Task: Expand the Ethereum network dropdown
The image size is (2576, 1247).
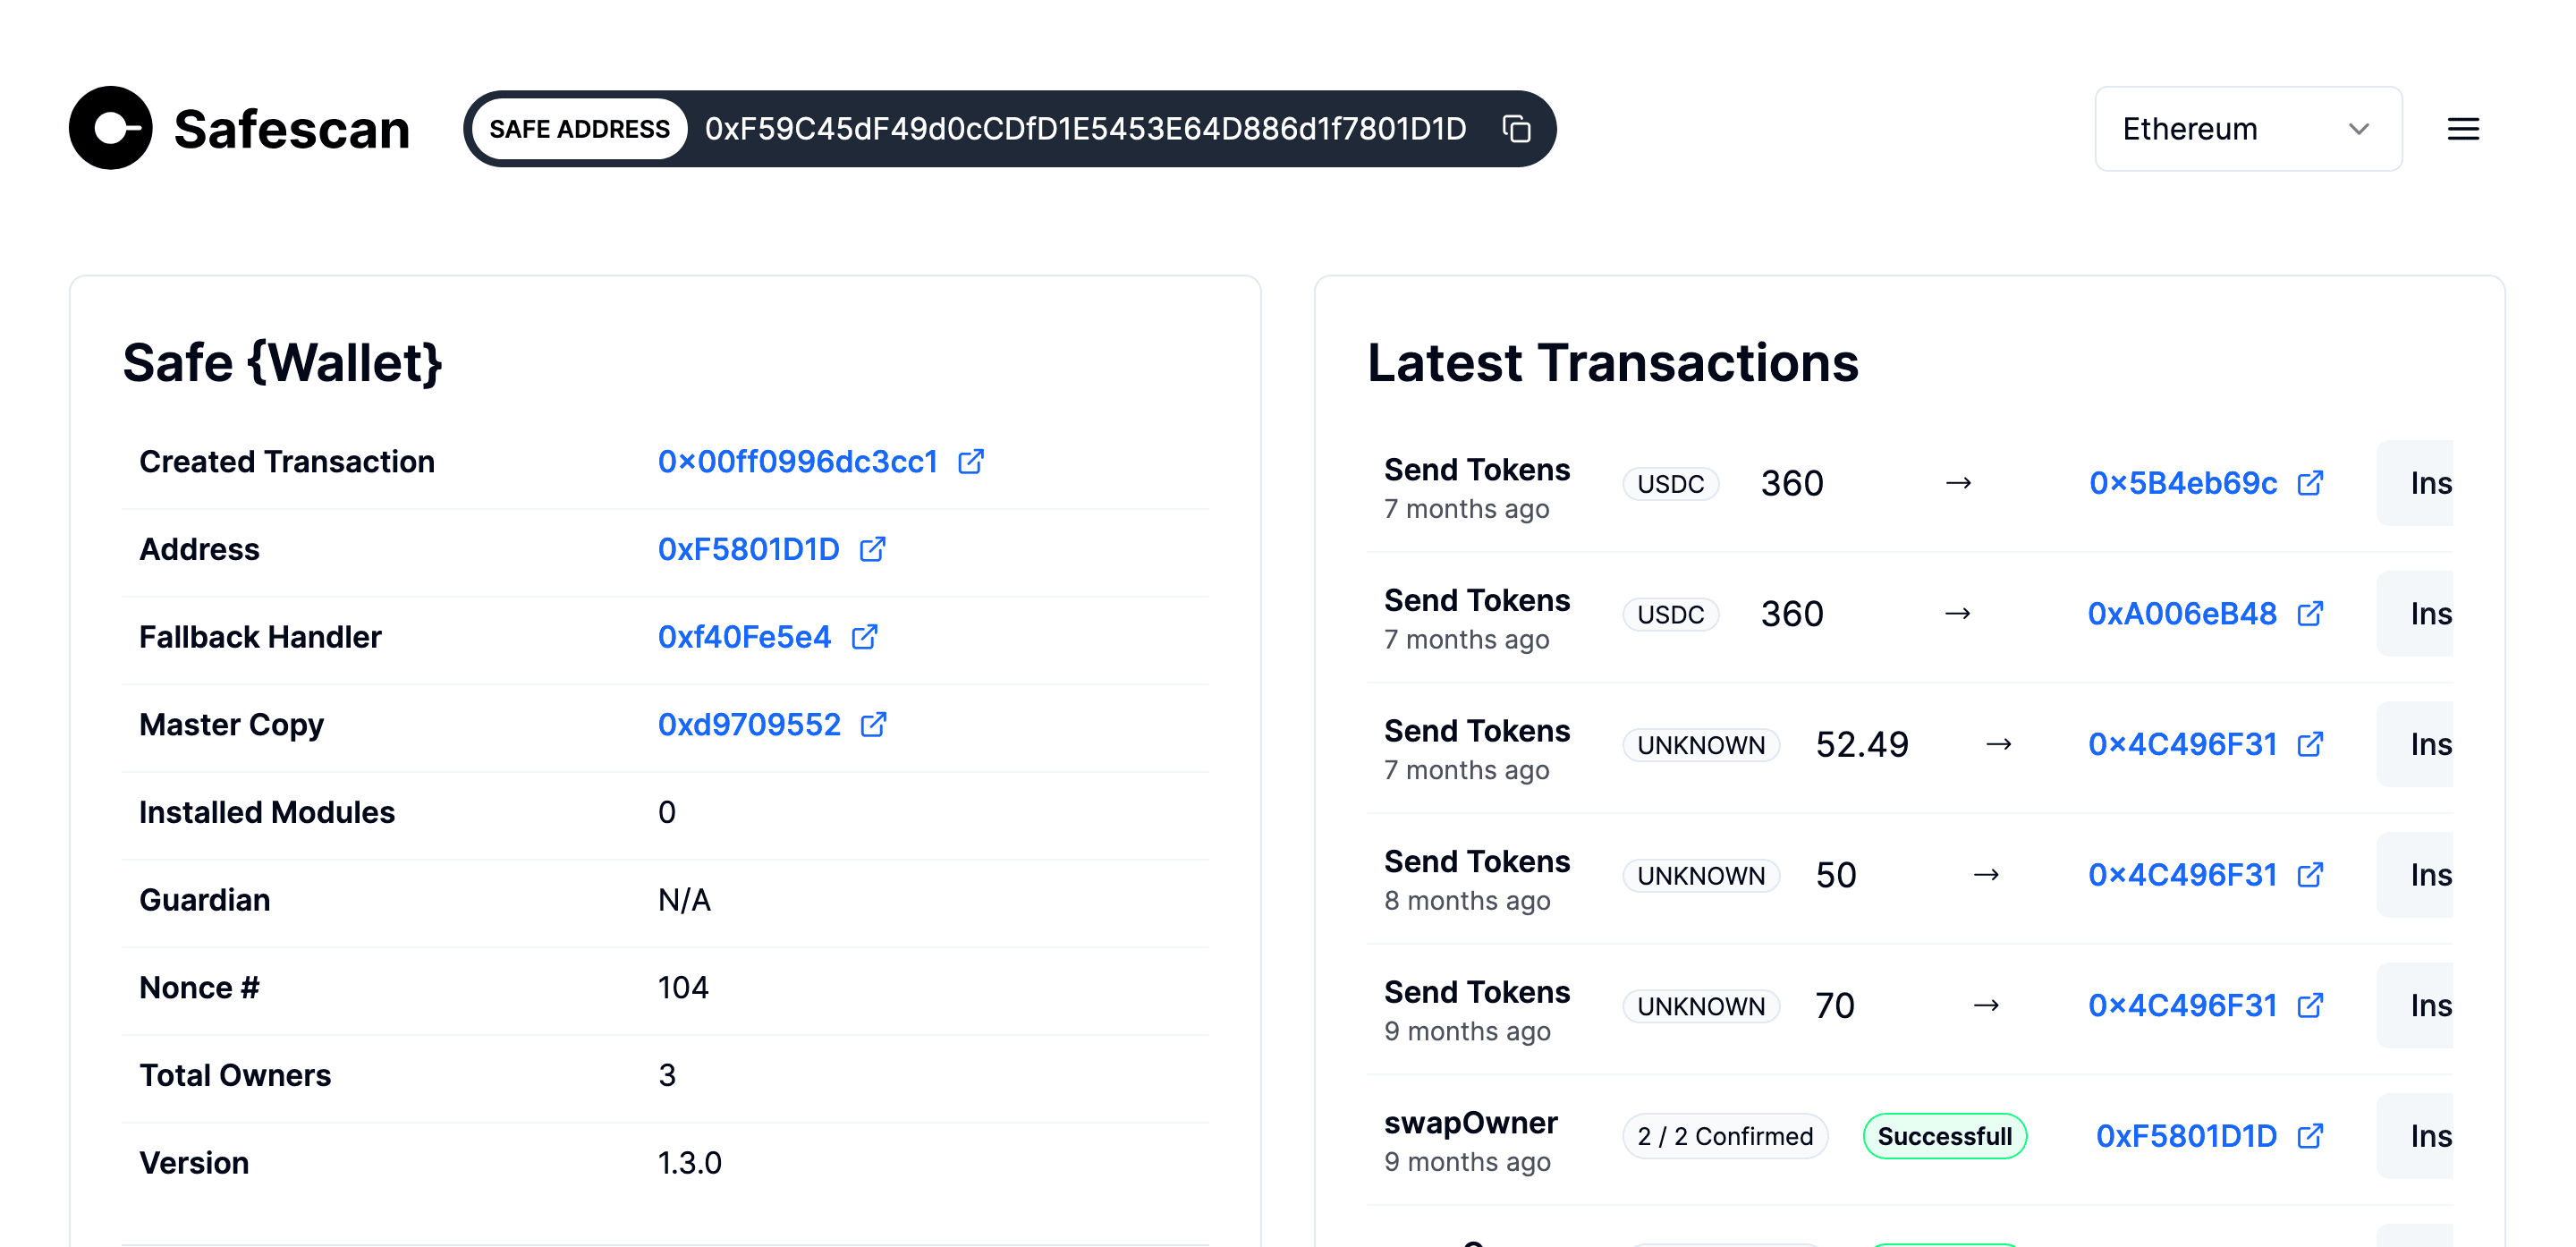Action: [2247, 129]
